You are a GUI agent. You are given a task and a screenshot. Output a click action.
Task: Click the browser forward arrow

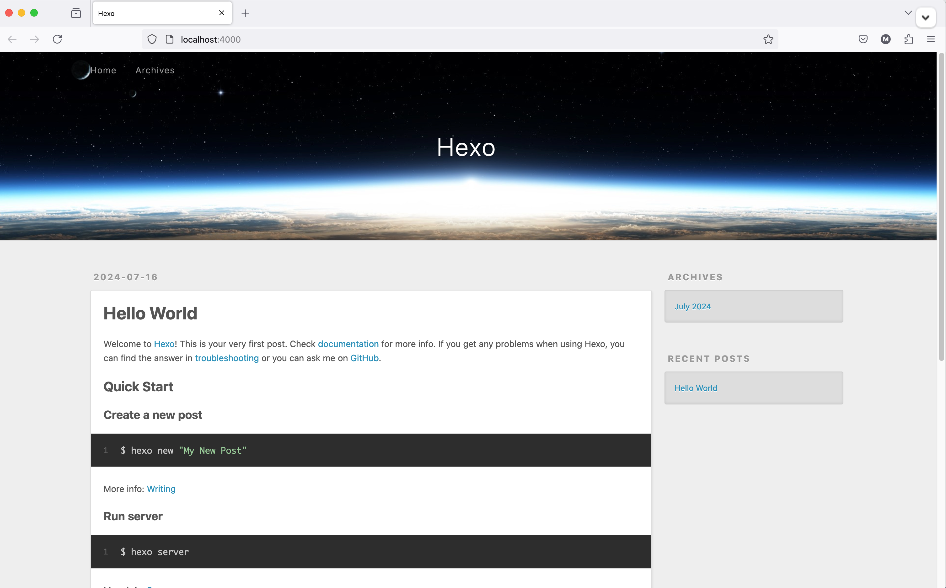pyautogui.click(x=34, y=39)
